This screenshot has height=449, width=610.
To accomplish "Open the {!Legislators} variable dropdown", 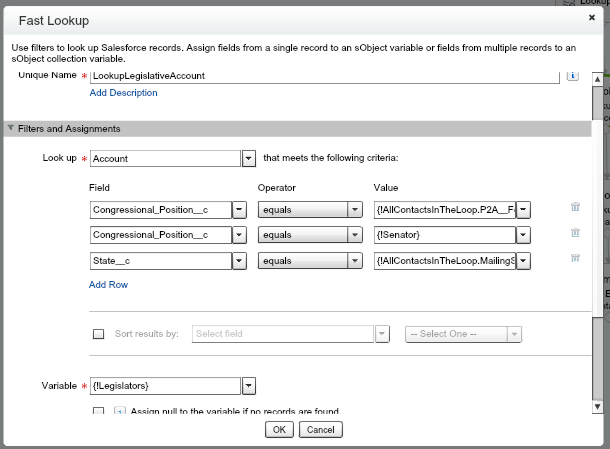I will [x=248, y=386].
